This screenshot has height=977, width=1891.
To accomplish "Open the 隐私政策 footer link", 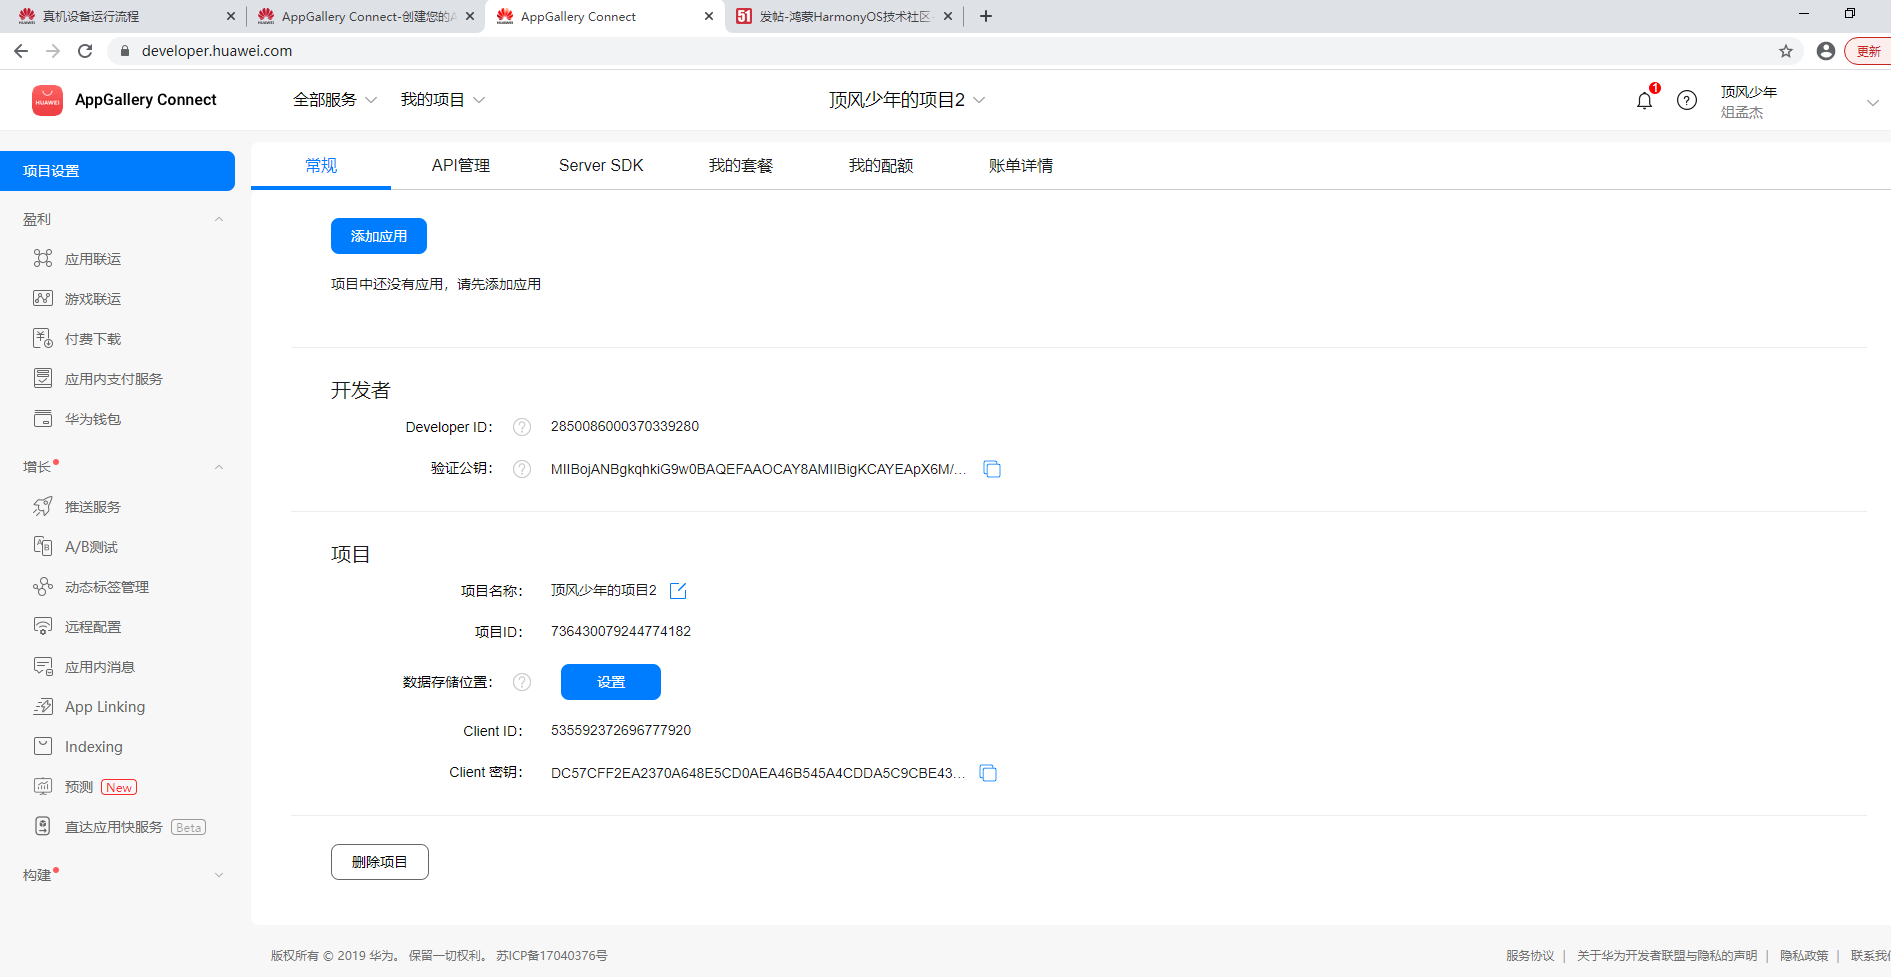I will [x=1804, y=956].
